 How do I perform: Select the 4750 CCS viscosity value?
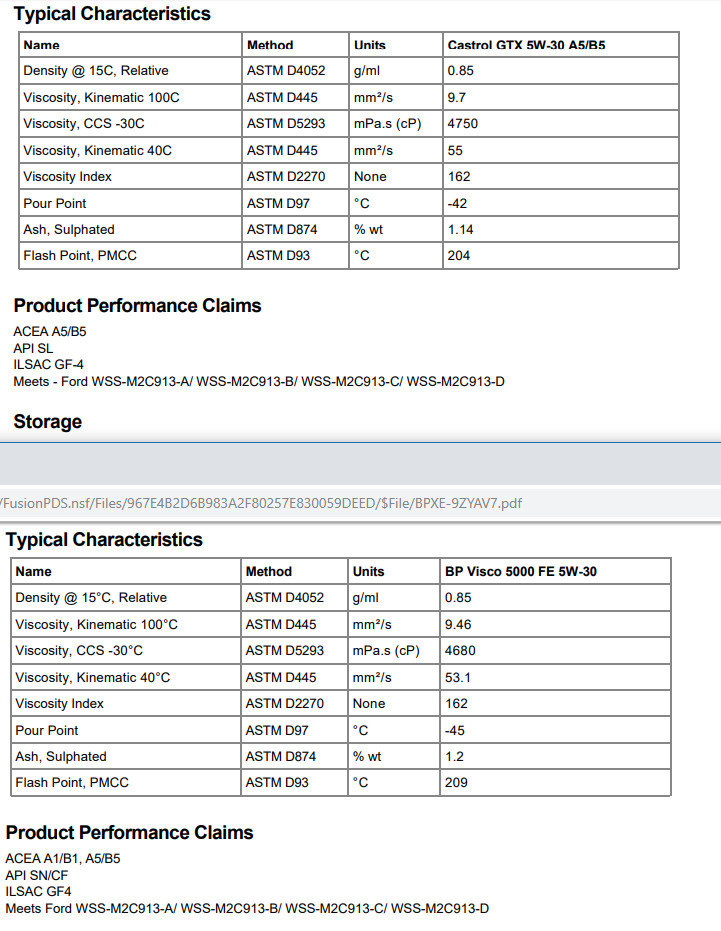463,124
